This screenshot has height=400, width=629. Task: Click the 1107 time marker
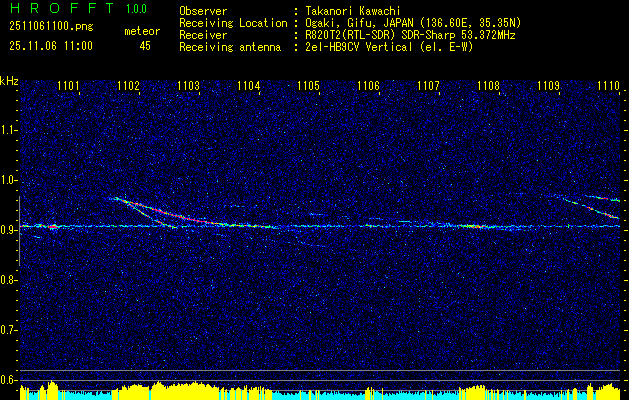tap(428, 85)
